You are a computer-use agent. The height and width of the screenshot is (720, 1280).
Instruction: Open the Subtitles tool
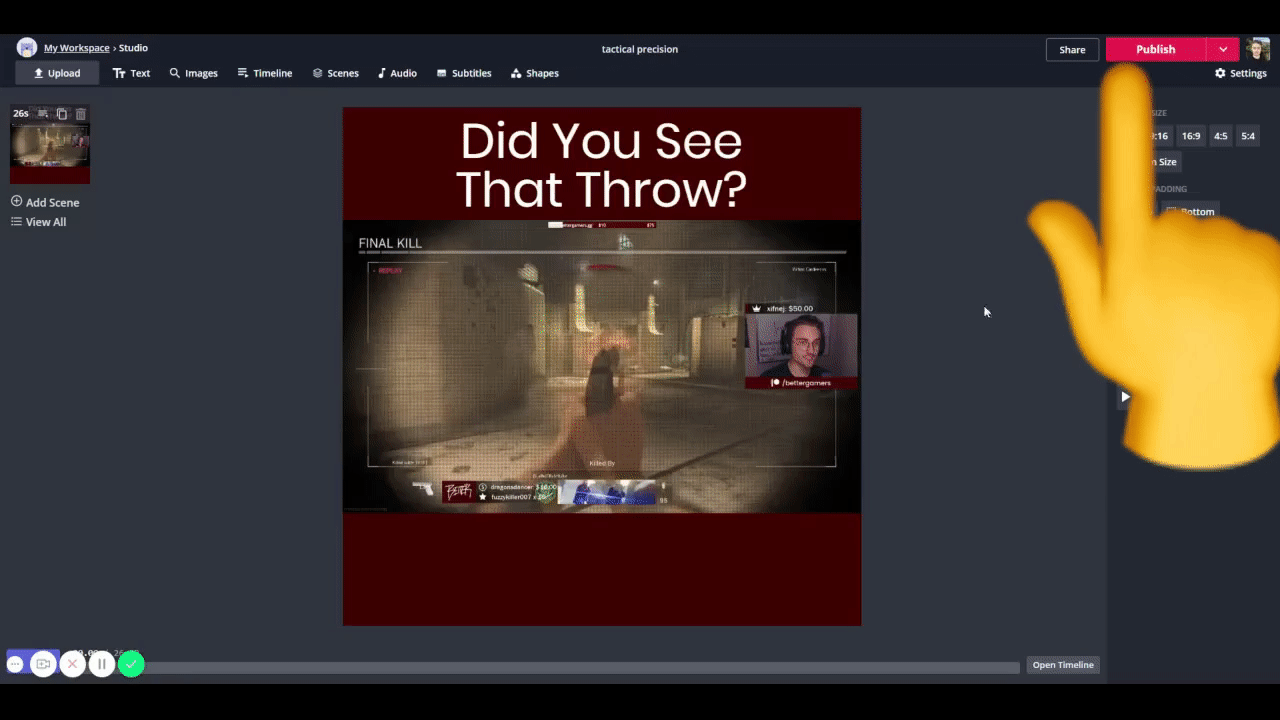click(464, 73)
